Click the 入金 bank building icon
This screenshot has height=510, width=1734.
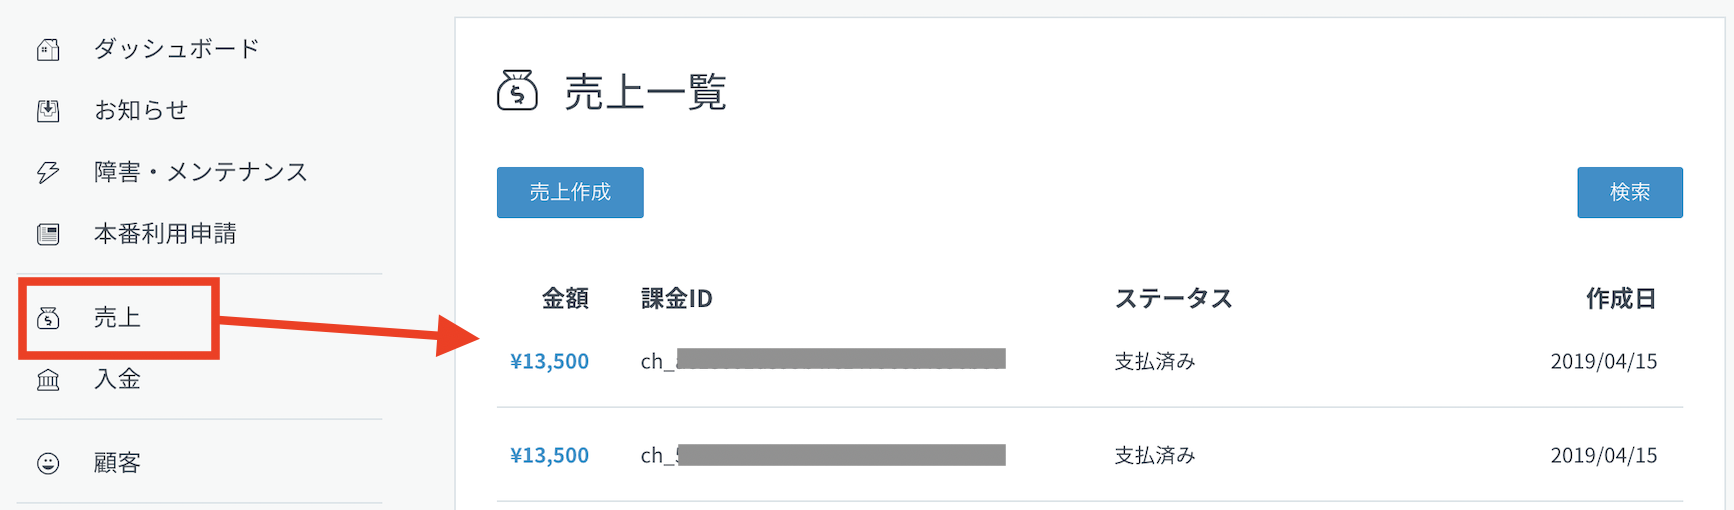click(x=48, y=380)
